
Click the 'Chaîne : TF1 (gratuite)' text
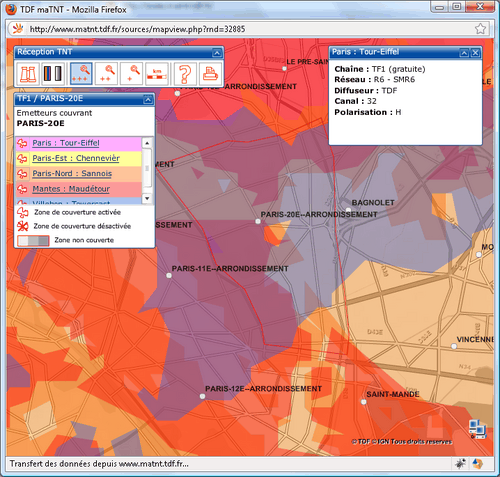pyautogui.click(x=380, y=69)
